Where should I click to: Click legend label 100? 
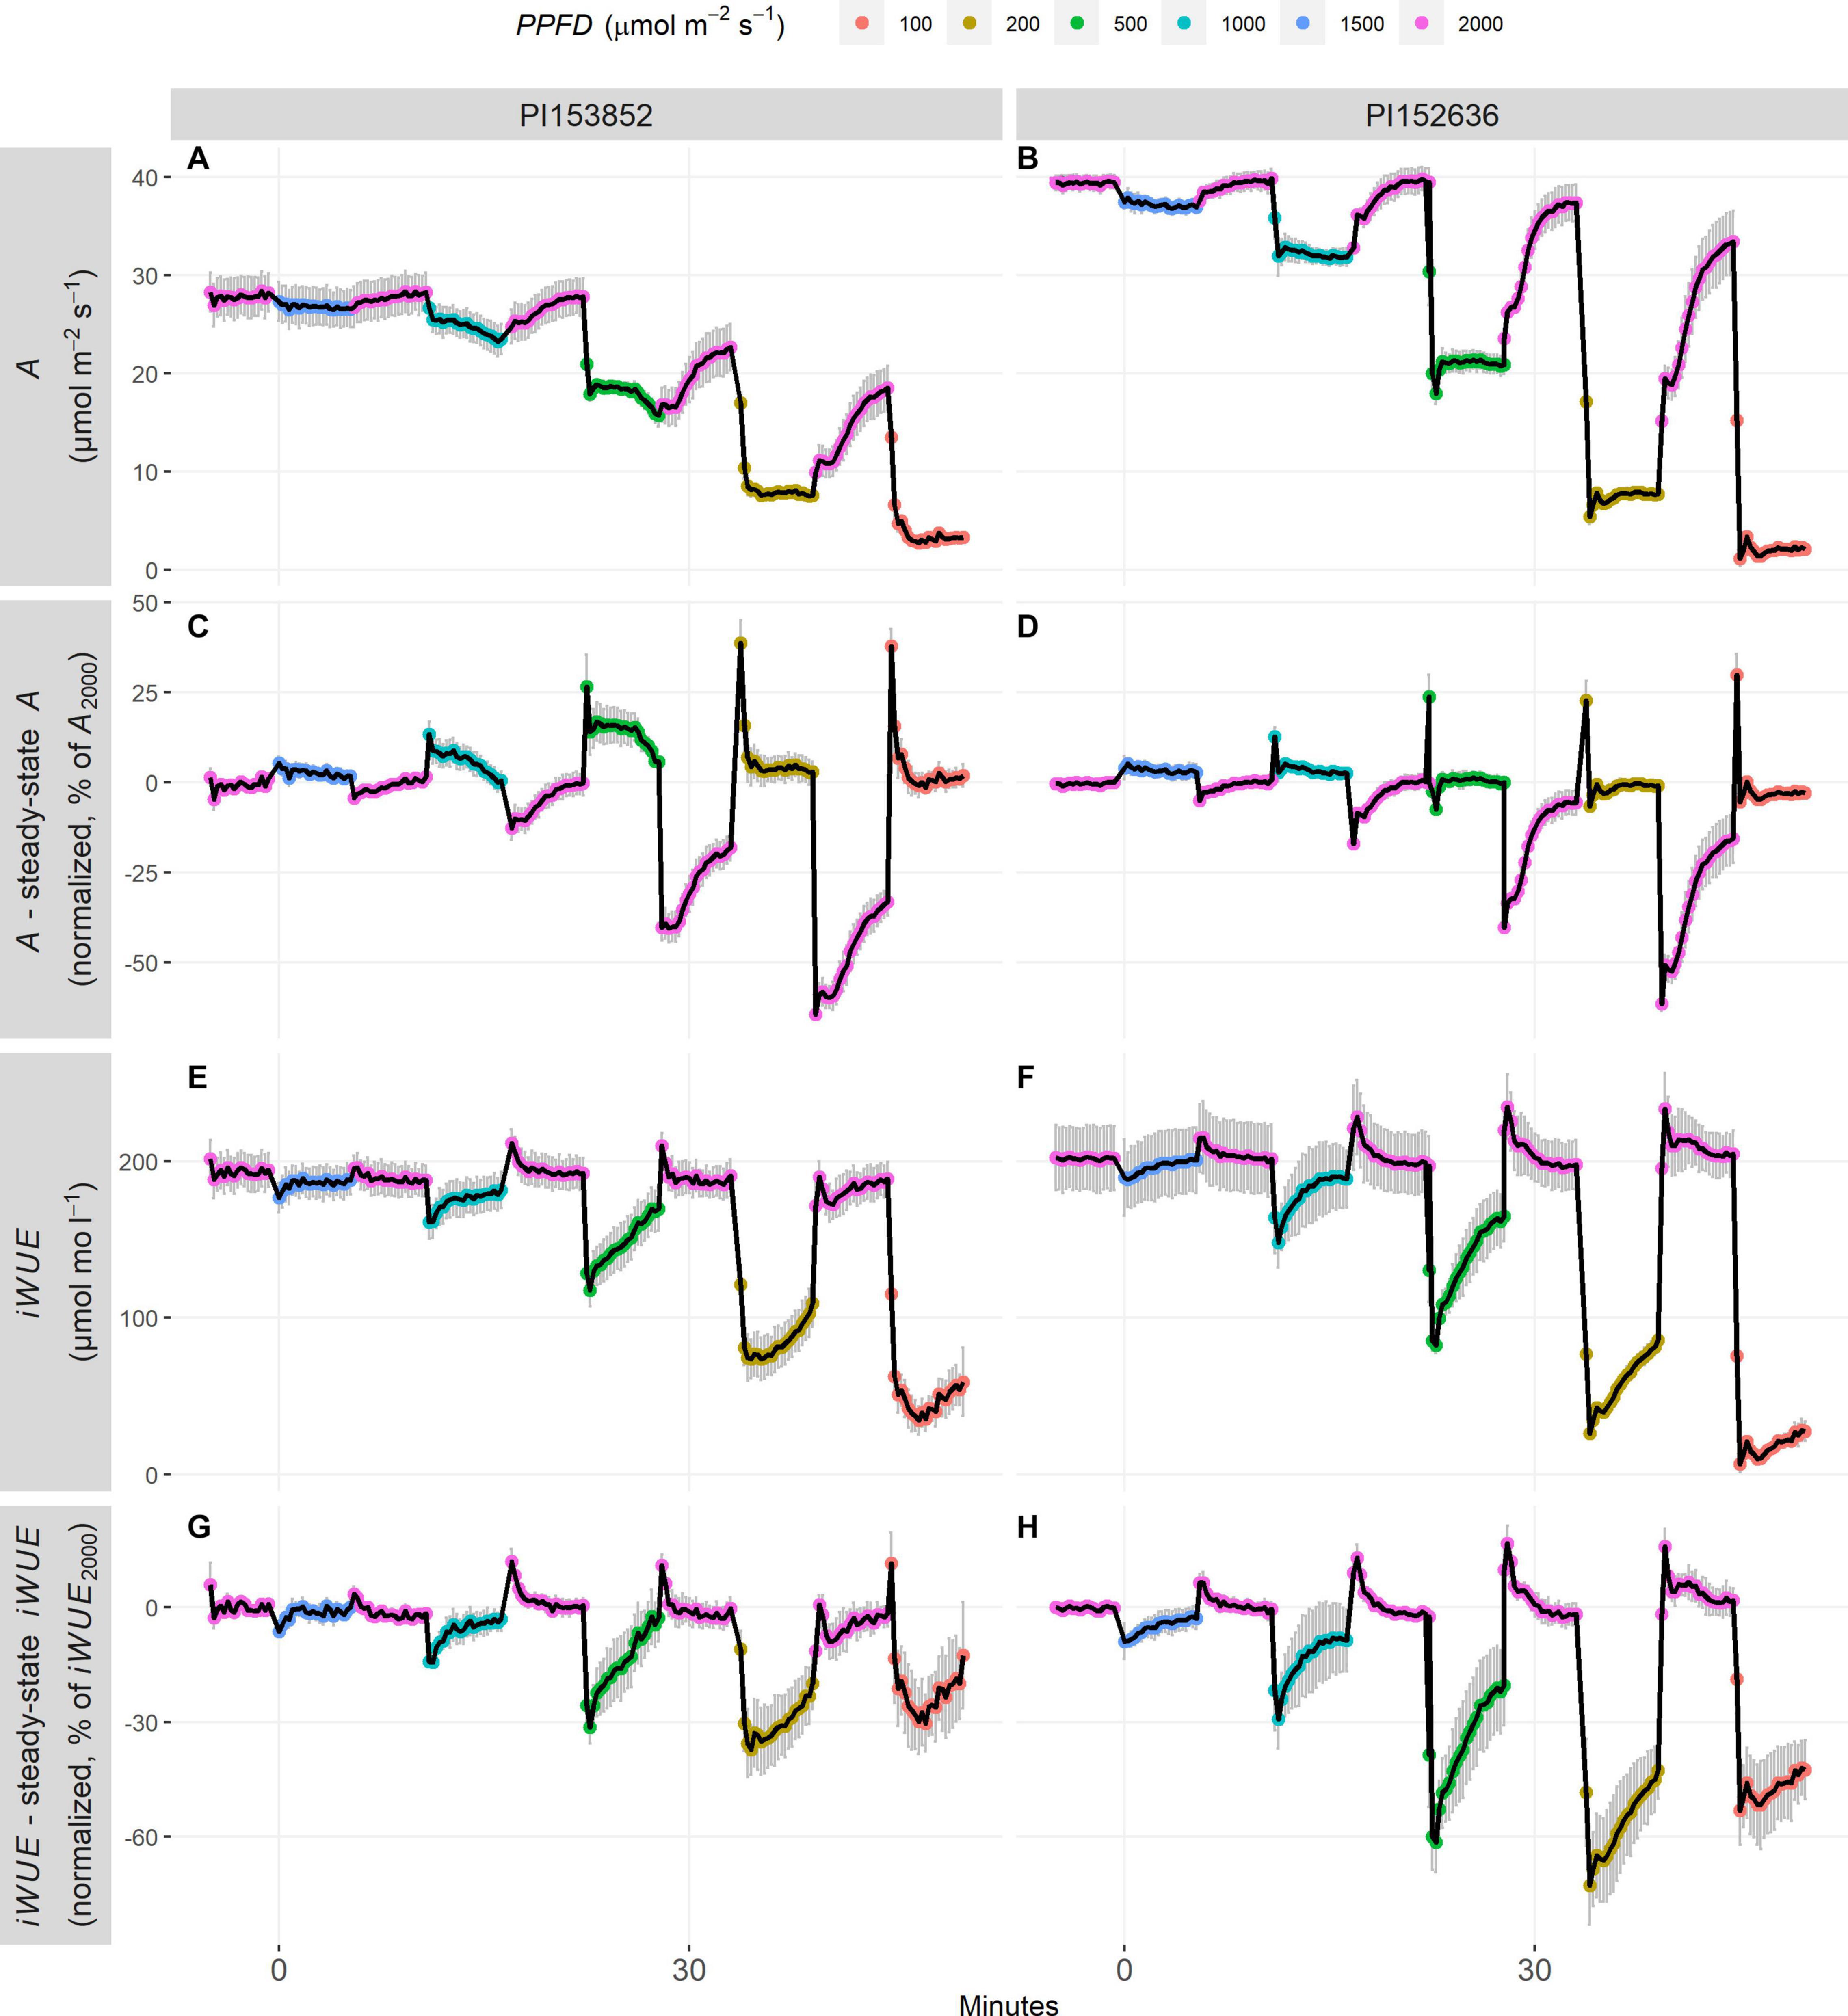(915, 24)
